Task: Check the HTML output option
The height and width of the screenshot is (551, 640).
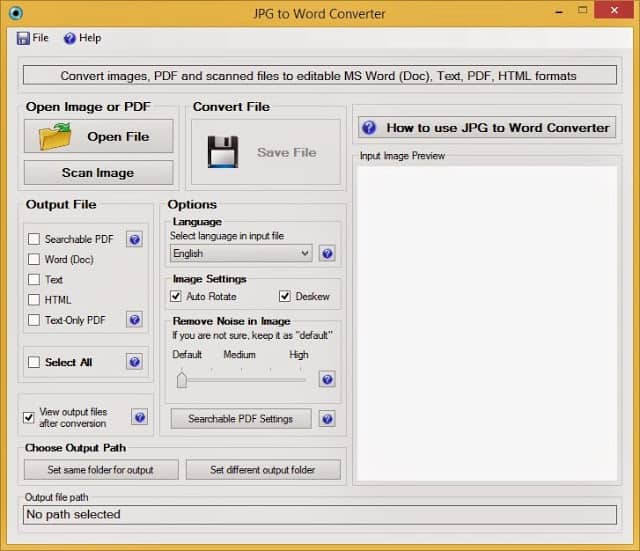Action: [x=34, y=300]
